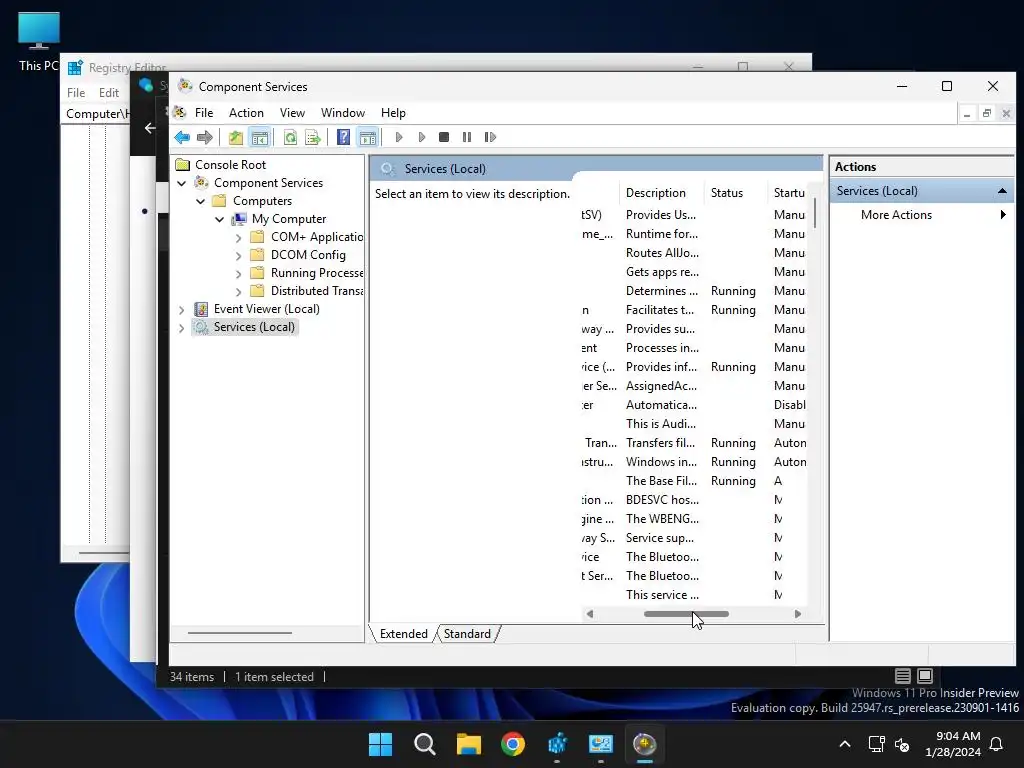Select the DCOM Config folder icon
The image size is (1024, 768).
258,255
